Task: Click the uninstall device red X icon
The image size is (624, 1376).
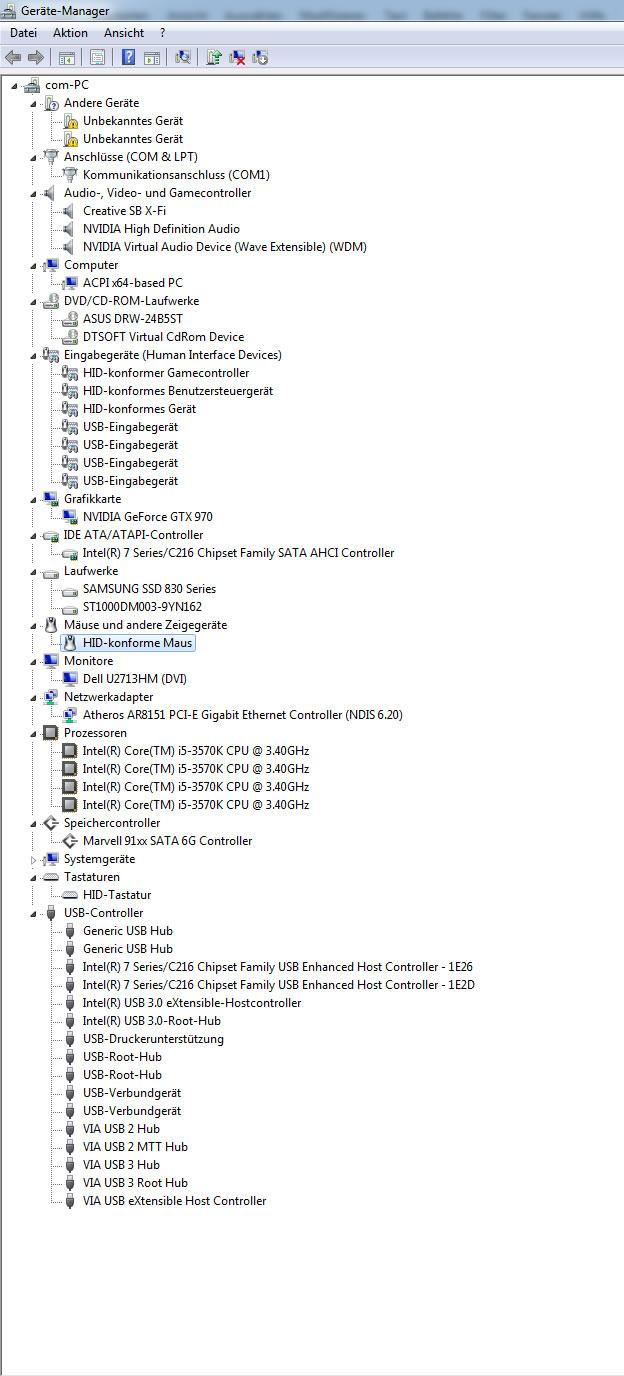Action: point(237,57)
